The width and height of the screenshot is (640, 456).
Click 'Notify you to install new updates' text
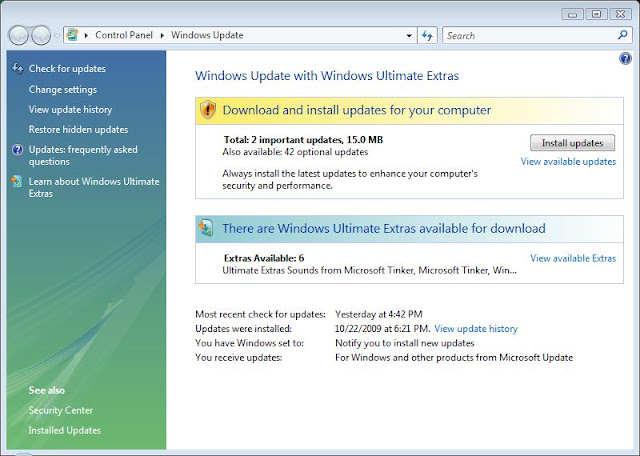tap(404, 343)
